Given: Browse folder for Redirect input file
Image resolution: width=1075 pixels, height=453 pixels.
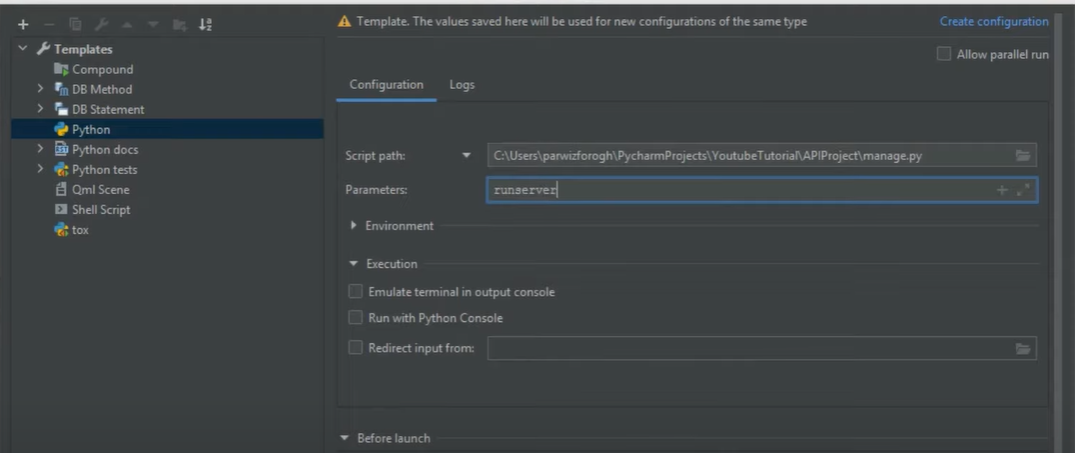Looking at the screenshot, I should pos(1023,349).
